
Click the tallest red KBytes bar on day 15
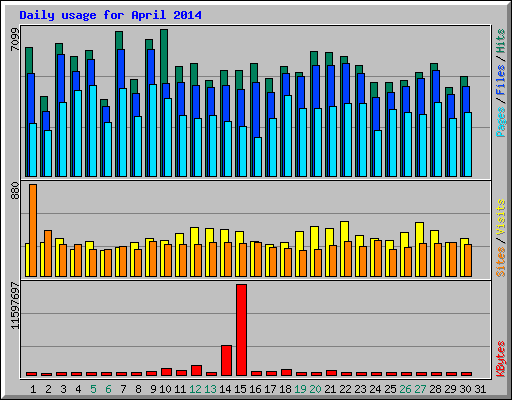coord(241,330)
